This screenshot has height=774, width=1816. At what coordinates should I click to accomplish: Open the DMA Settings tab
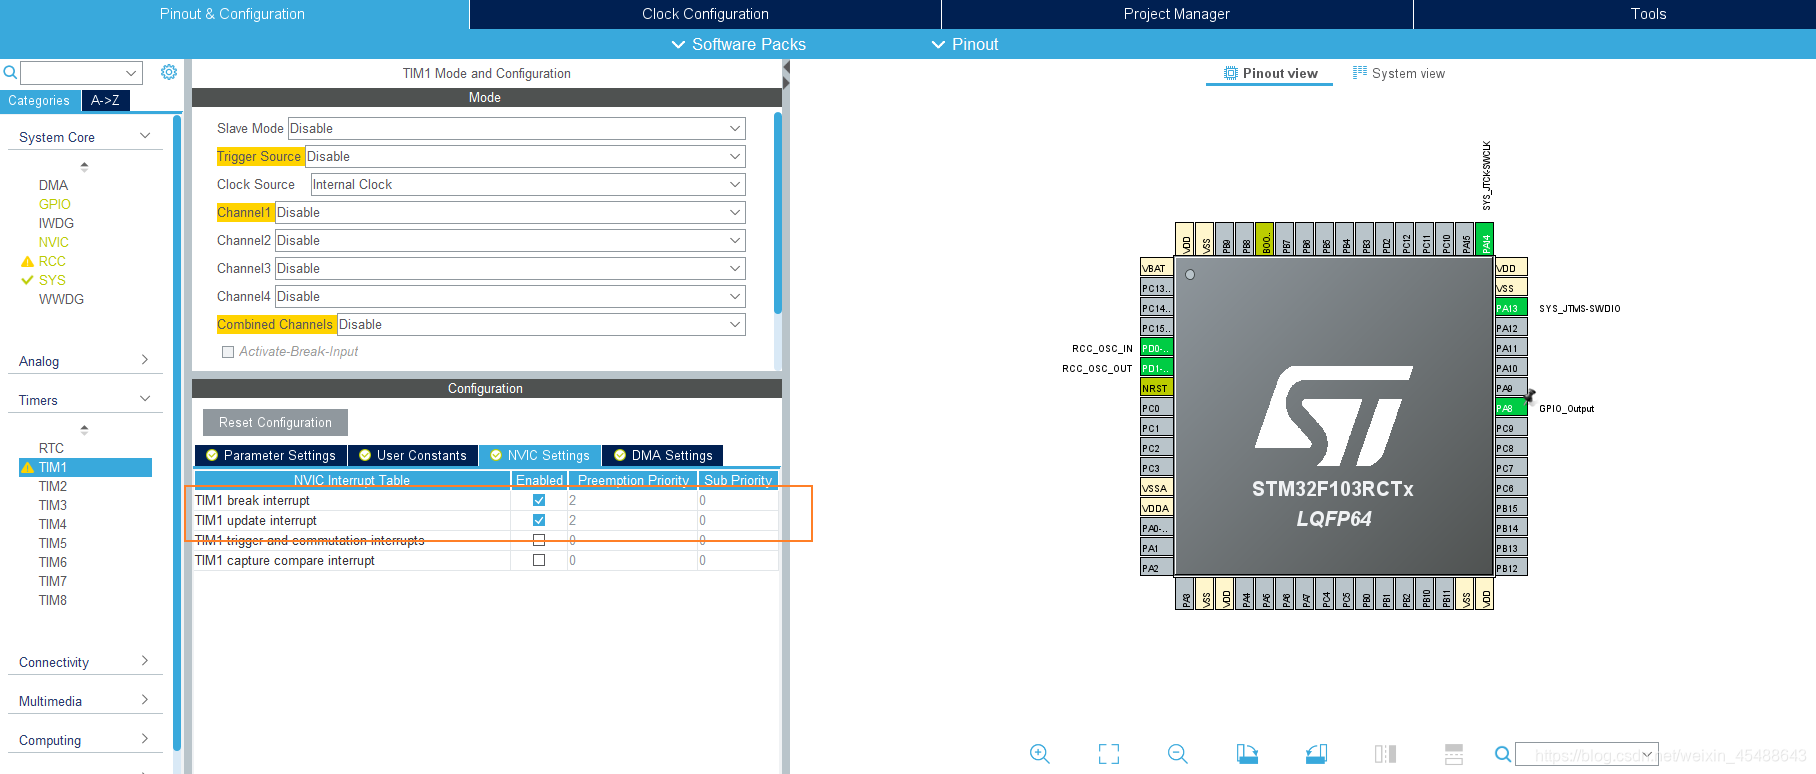point(662,455)
